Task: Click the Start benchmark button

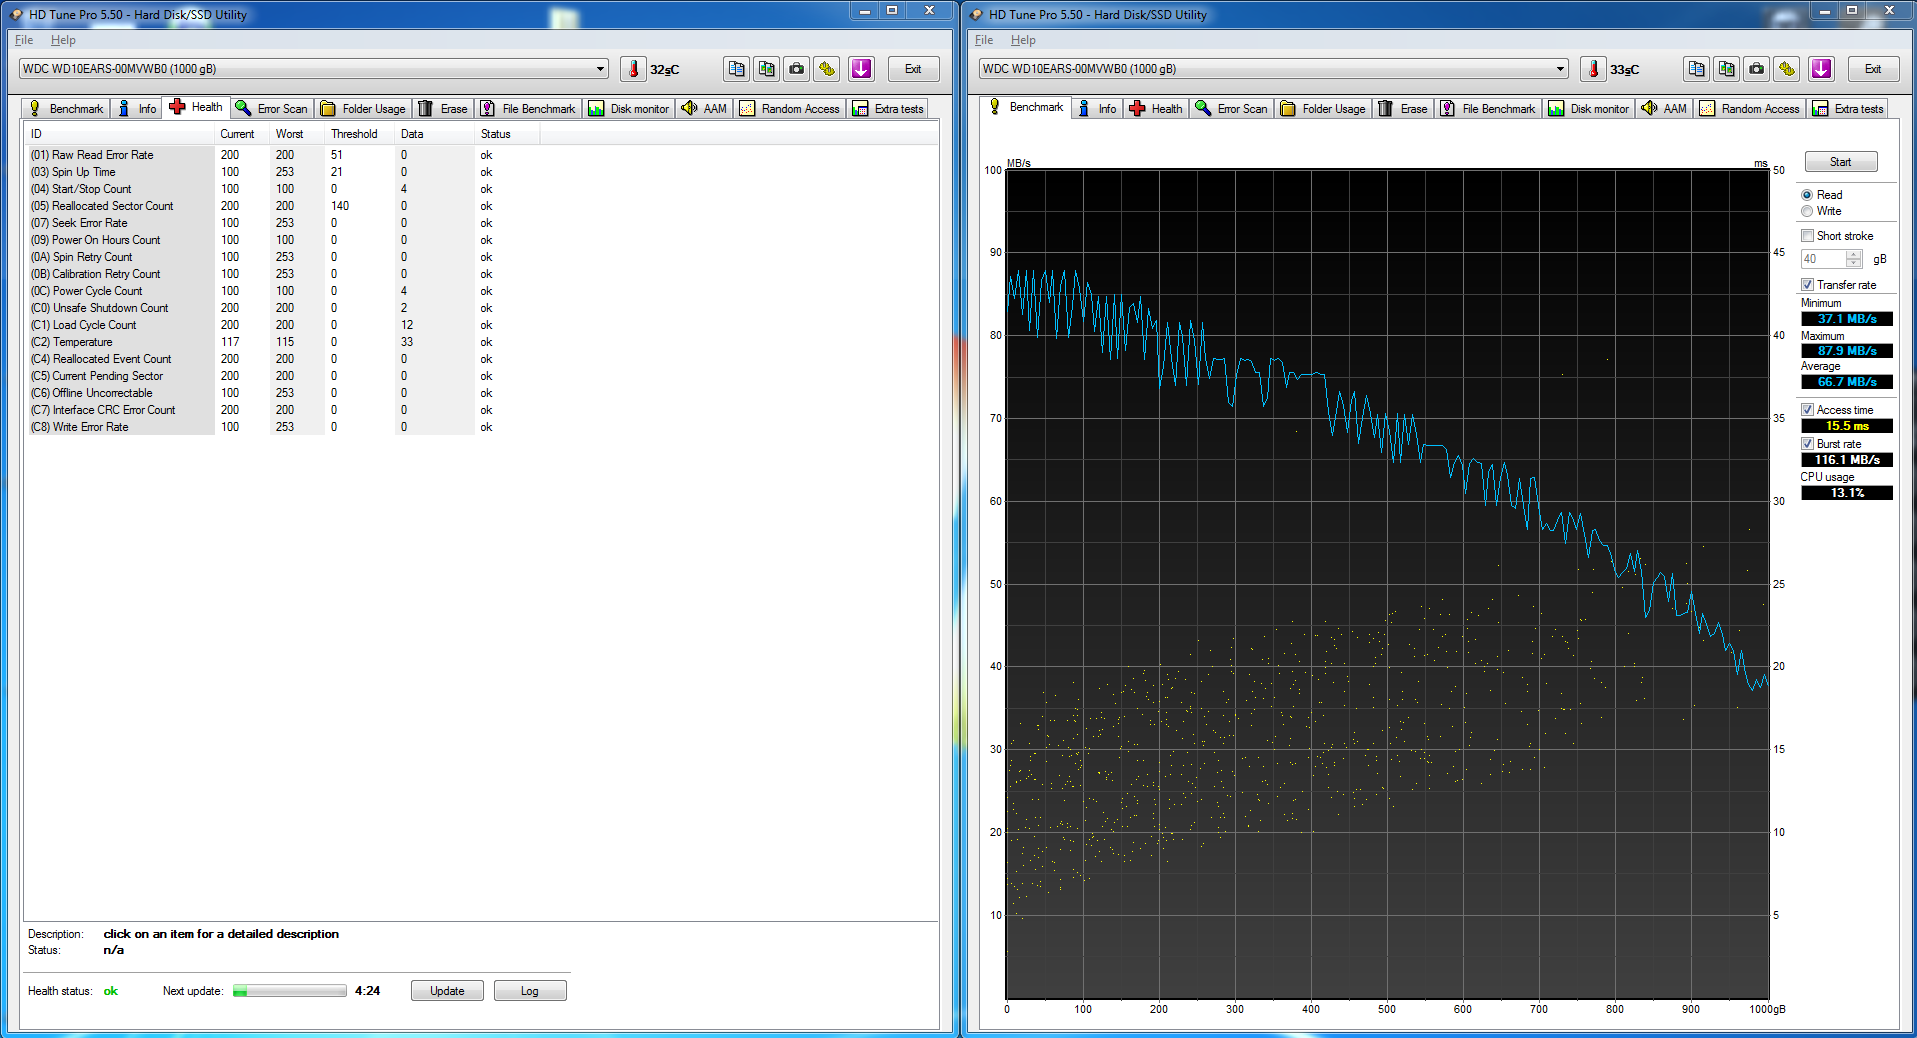Action: tap(1841, 162)
